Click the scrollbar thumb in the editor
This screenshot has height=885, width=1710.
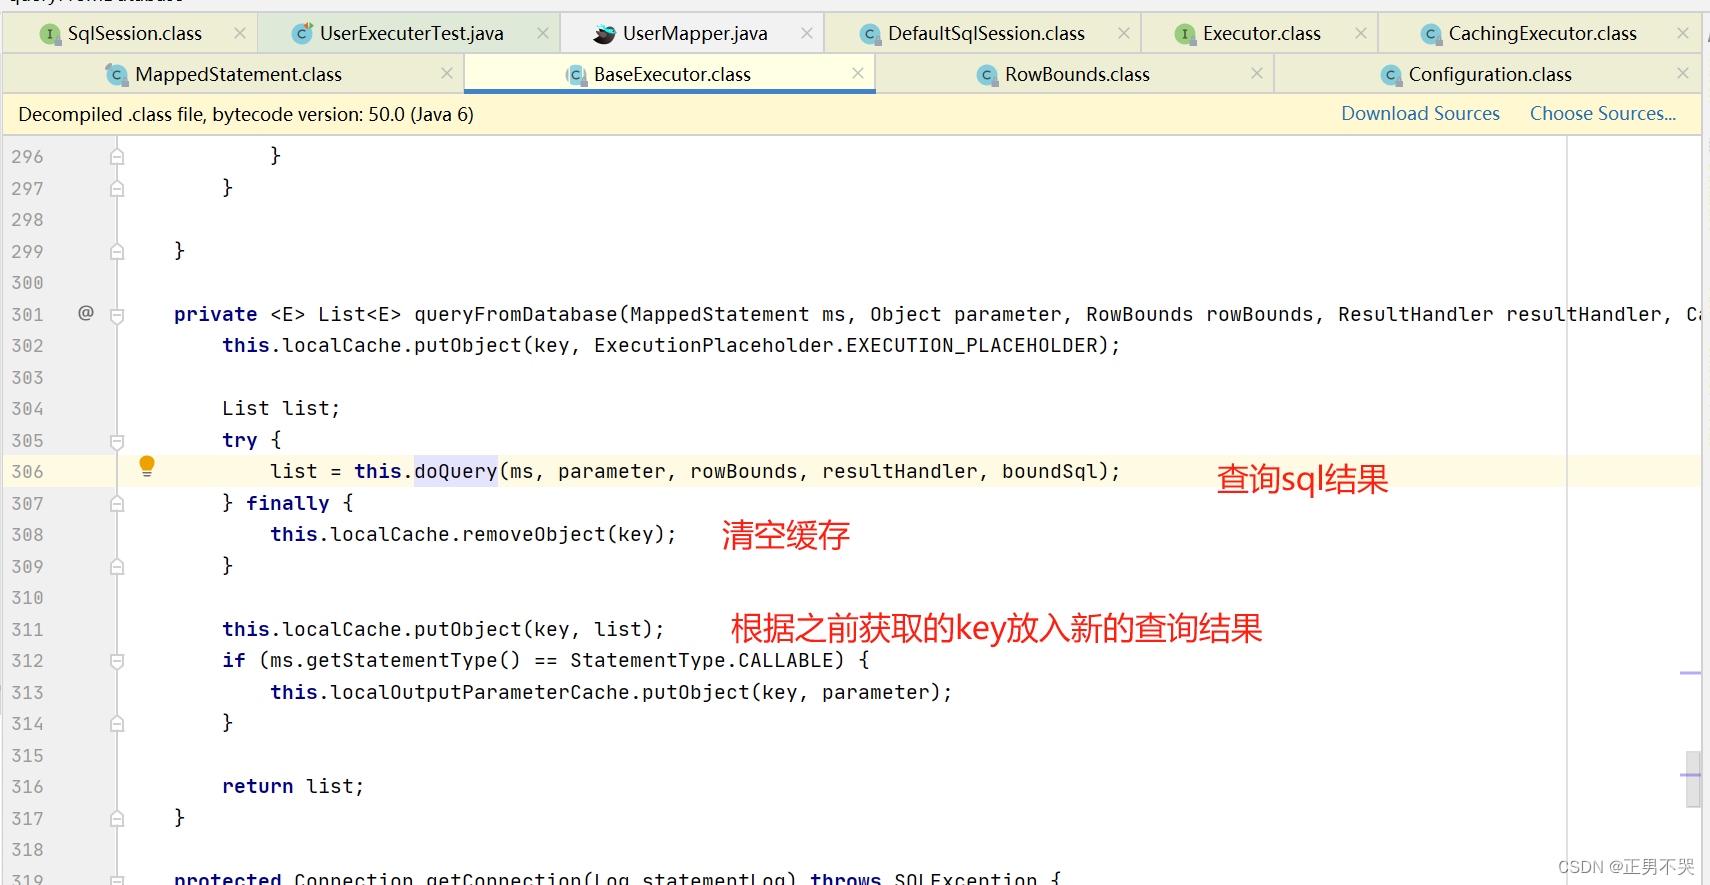tap(1692, 779)
